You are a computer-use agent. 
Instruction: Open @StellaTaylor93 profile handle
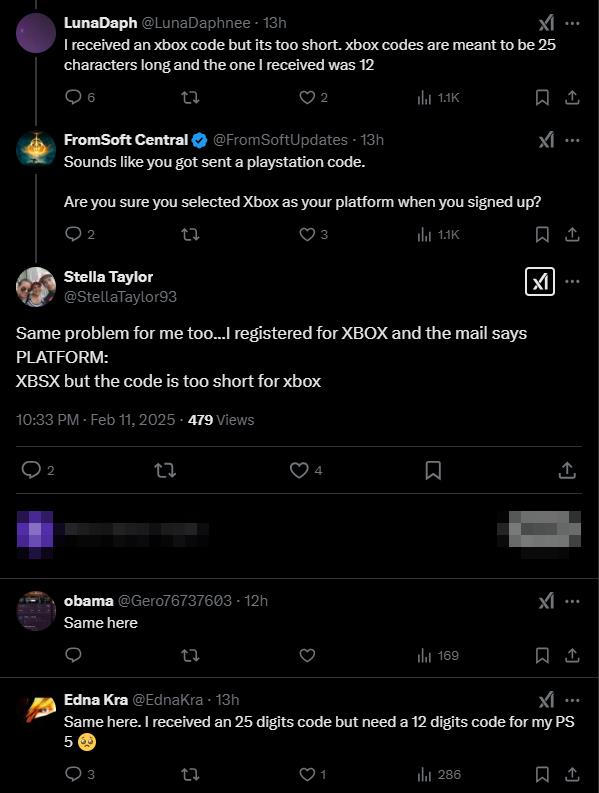pos(120,297)
